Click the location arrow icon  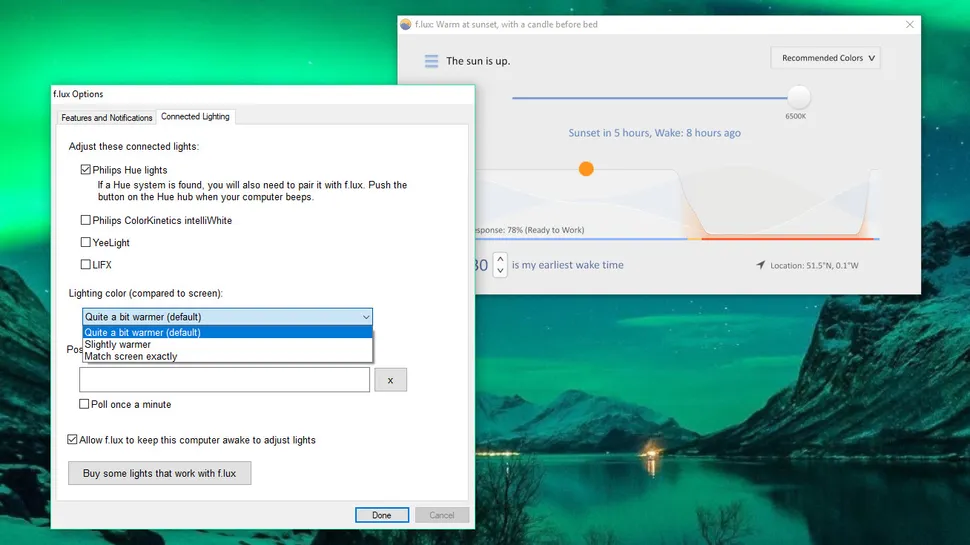click(x=761, y=265)
